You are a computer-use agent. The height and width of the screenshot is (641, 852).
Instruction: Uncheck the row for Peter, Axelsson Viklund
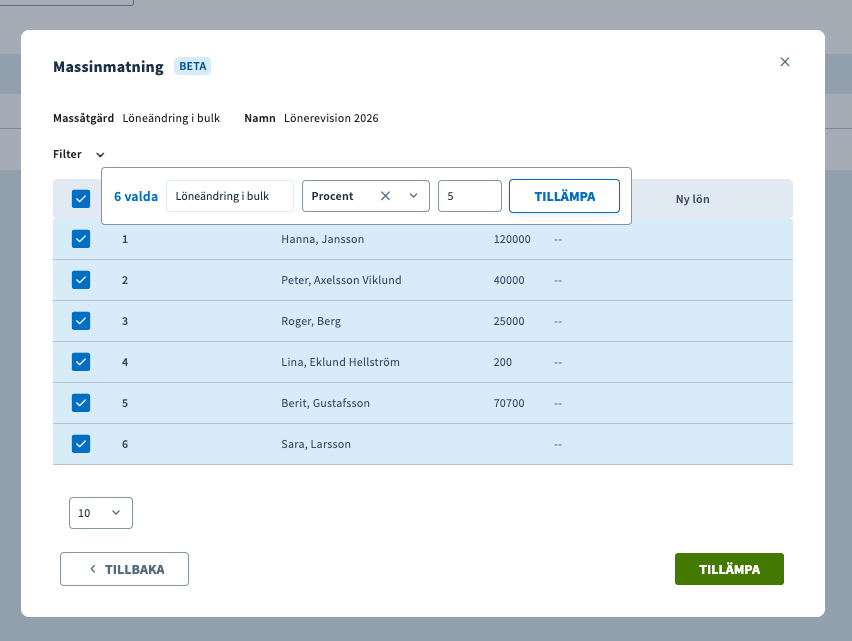point(81,280)
